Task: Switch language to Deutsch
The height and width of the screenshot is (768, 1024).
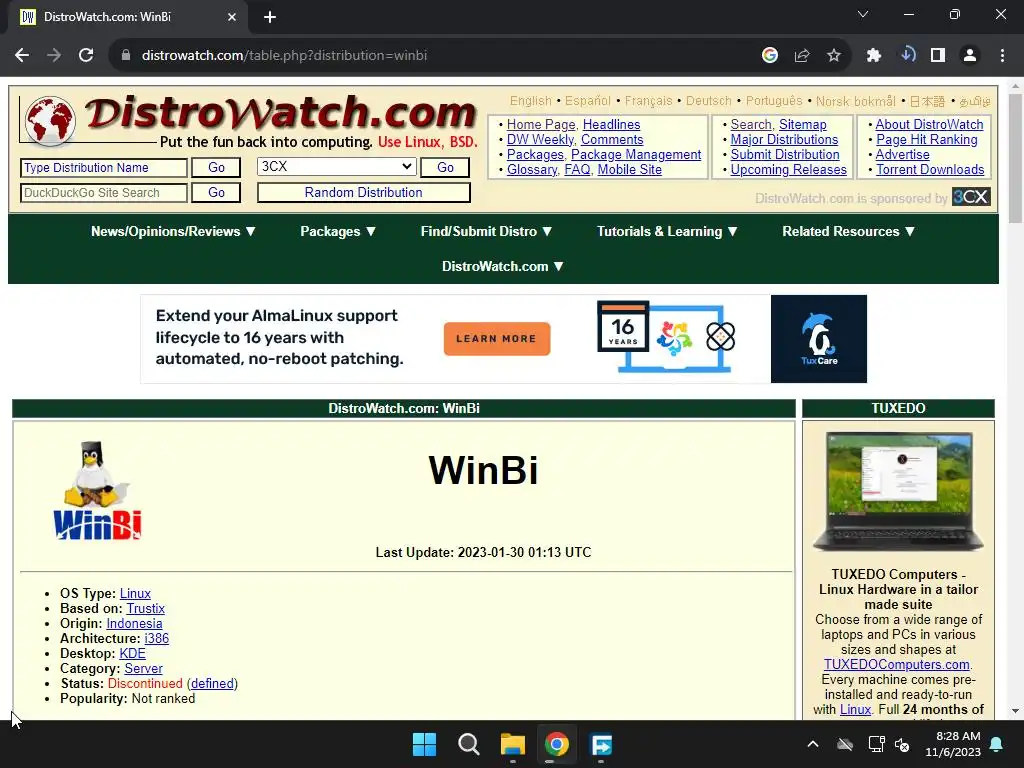Action: click(709, 101)
